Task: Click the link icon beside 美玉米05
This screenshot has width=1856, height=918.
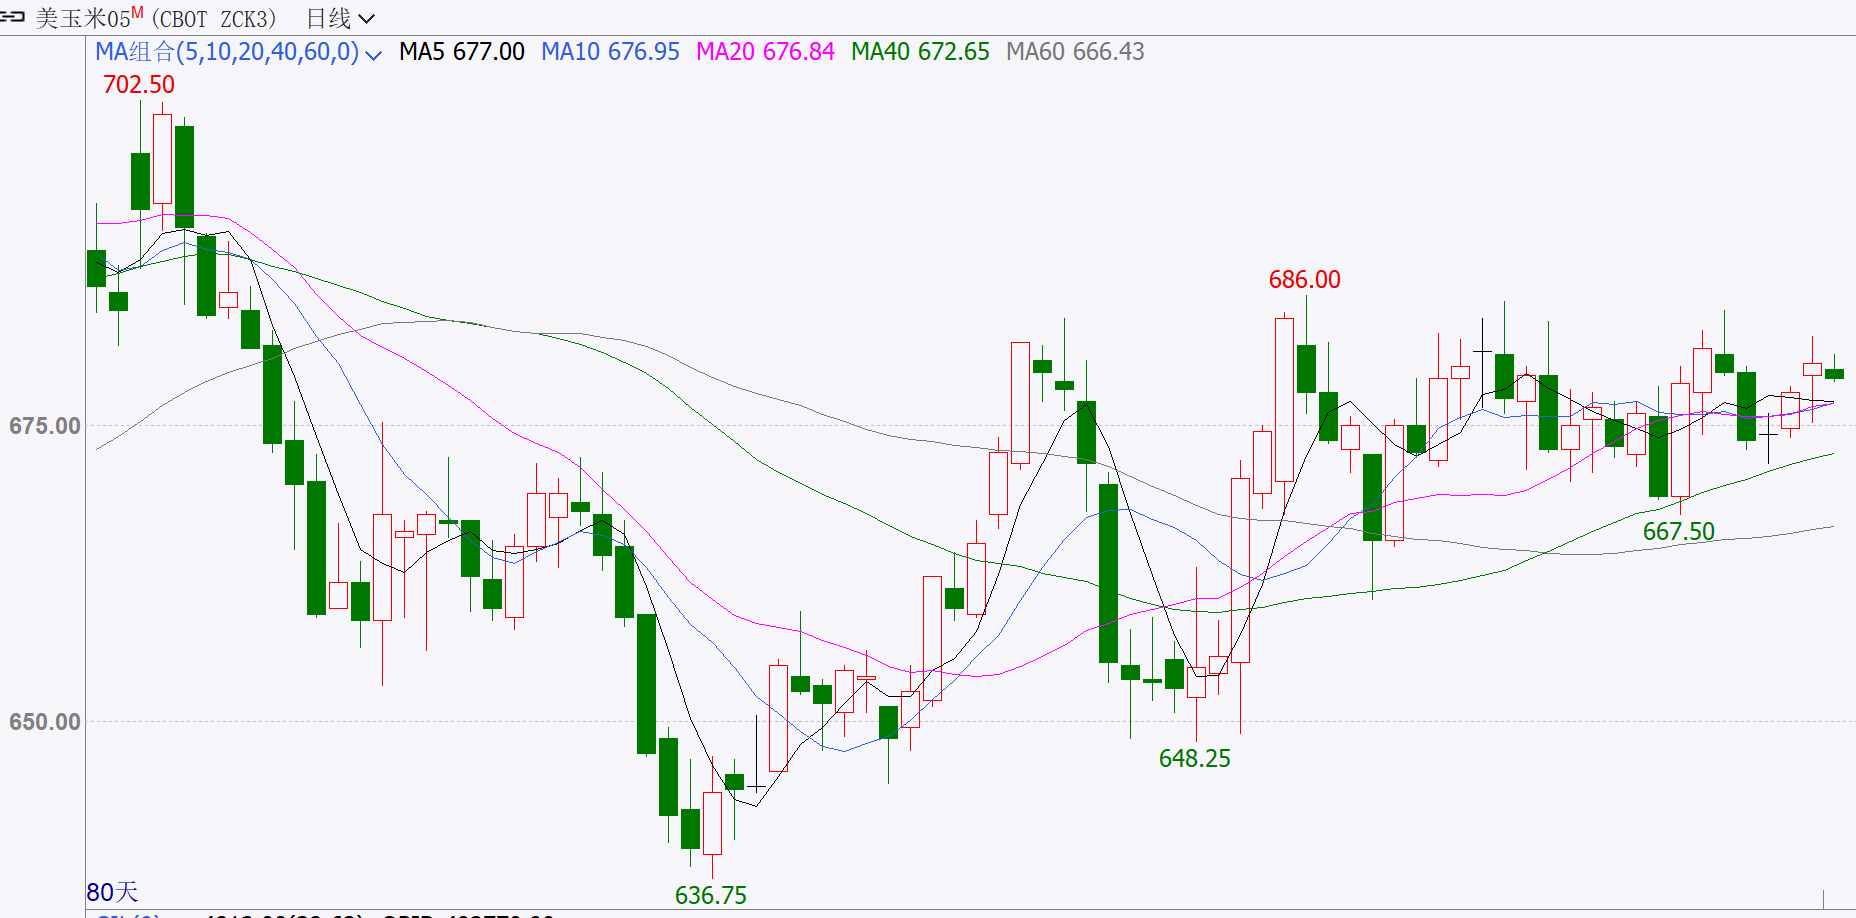Action: [13, 17]
